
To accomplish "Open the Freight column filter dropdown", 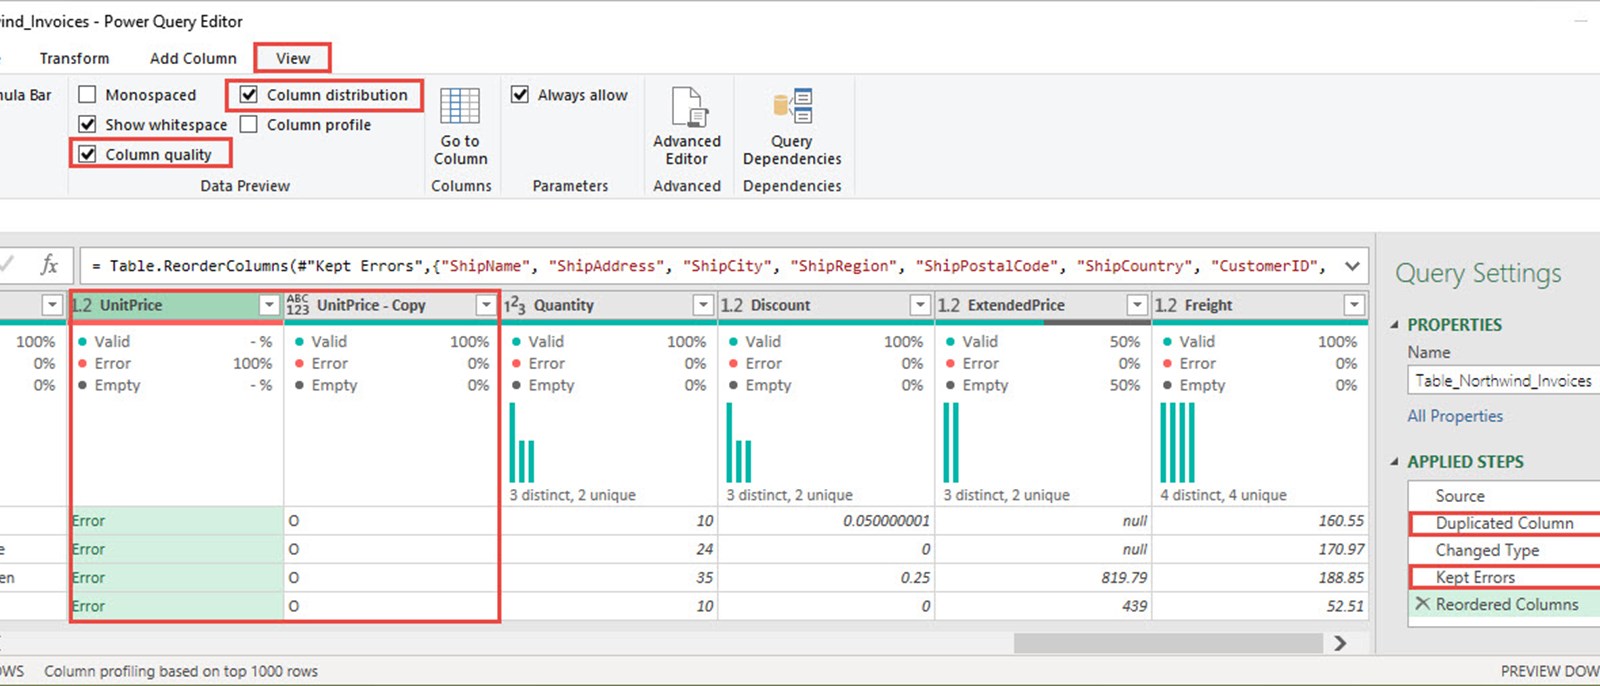I will [1354, 305].
